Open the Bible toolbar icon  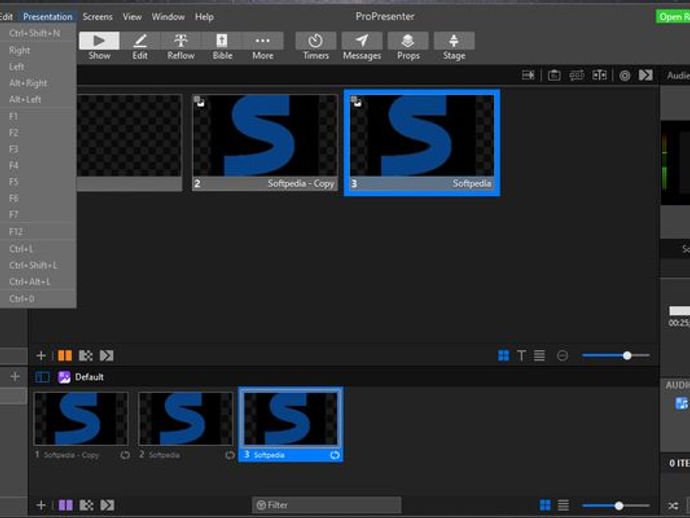[x=222, y=46]
